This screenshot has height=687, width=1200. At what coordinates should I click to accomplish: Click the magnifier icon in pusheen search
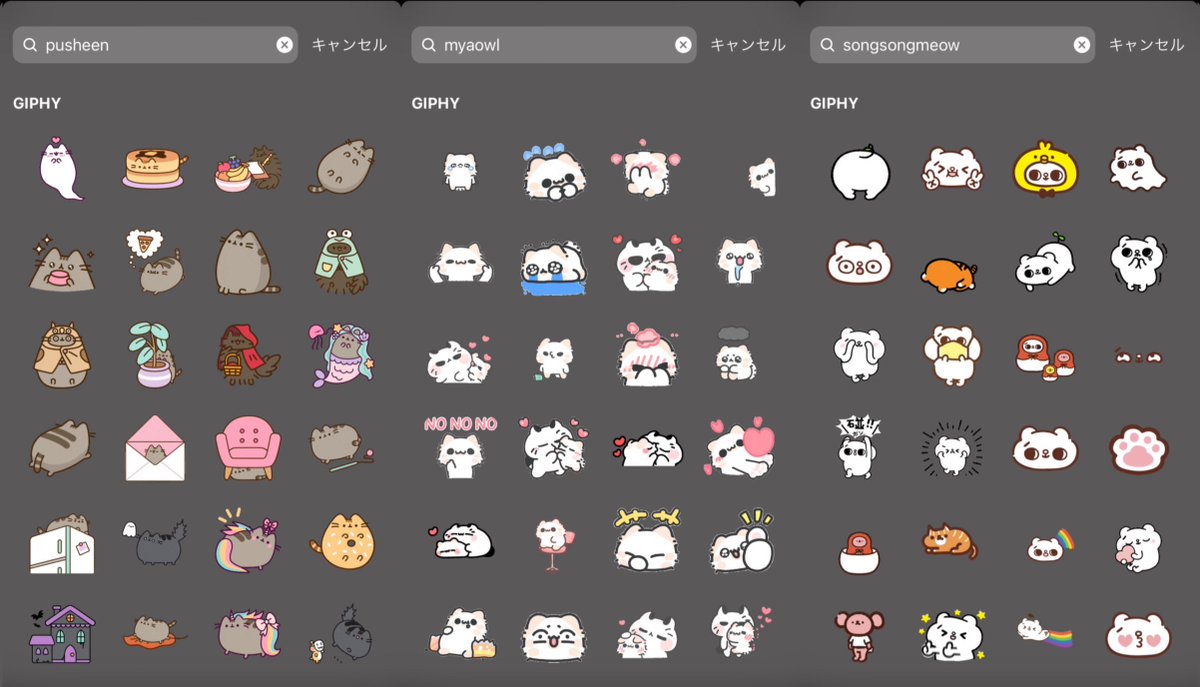[x=29, y=45]
